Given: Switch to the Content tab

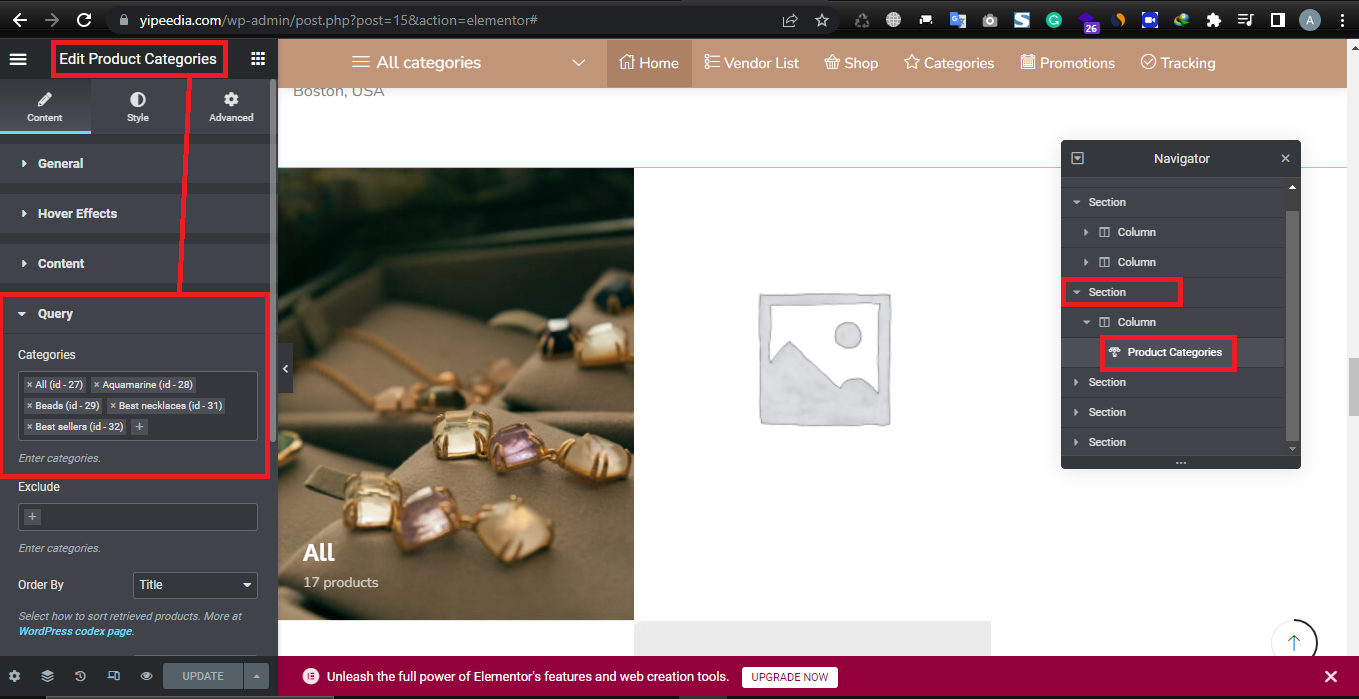Looking at the screenshot, I should pos(45,107).
